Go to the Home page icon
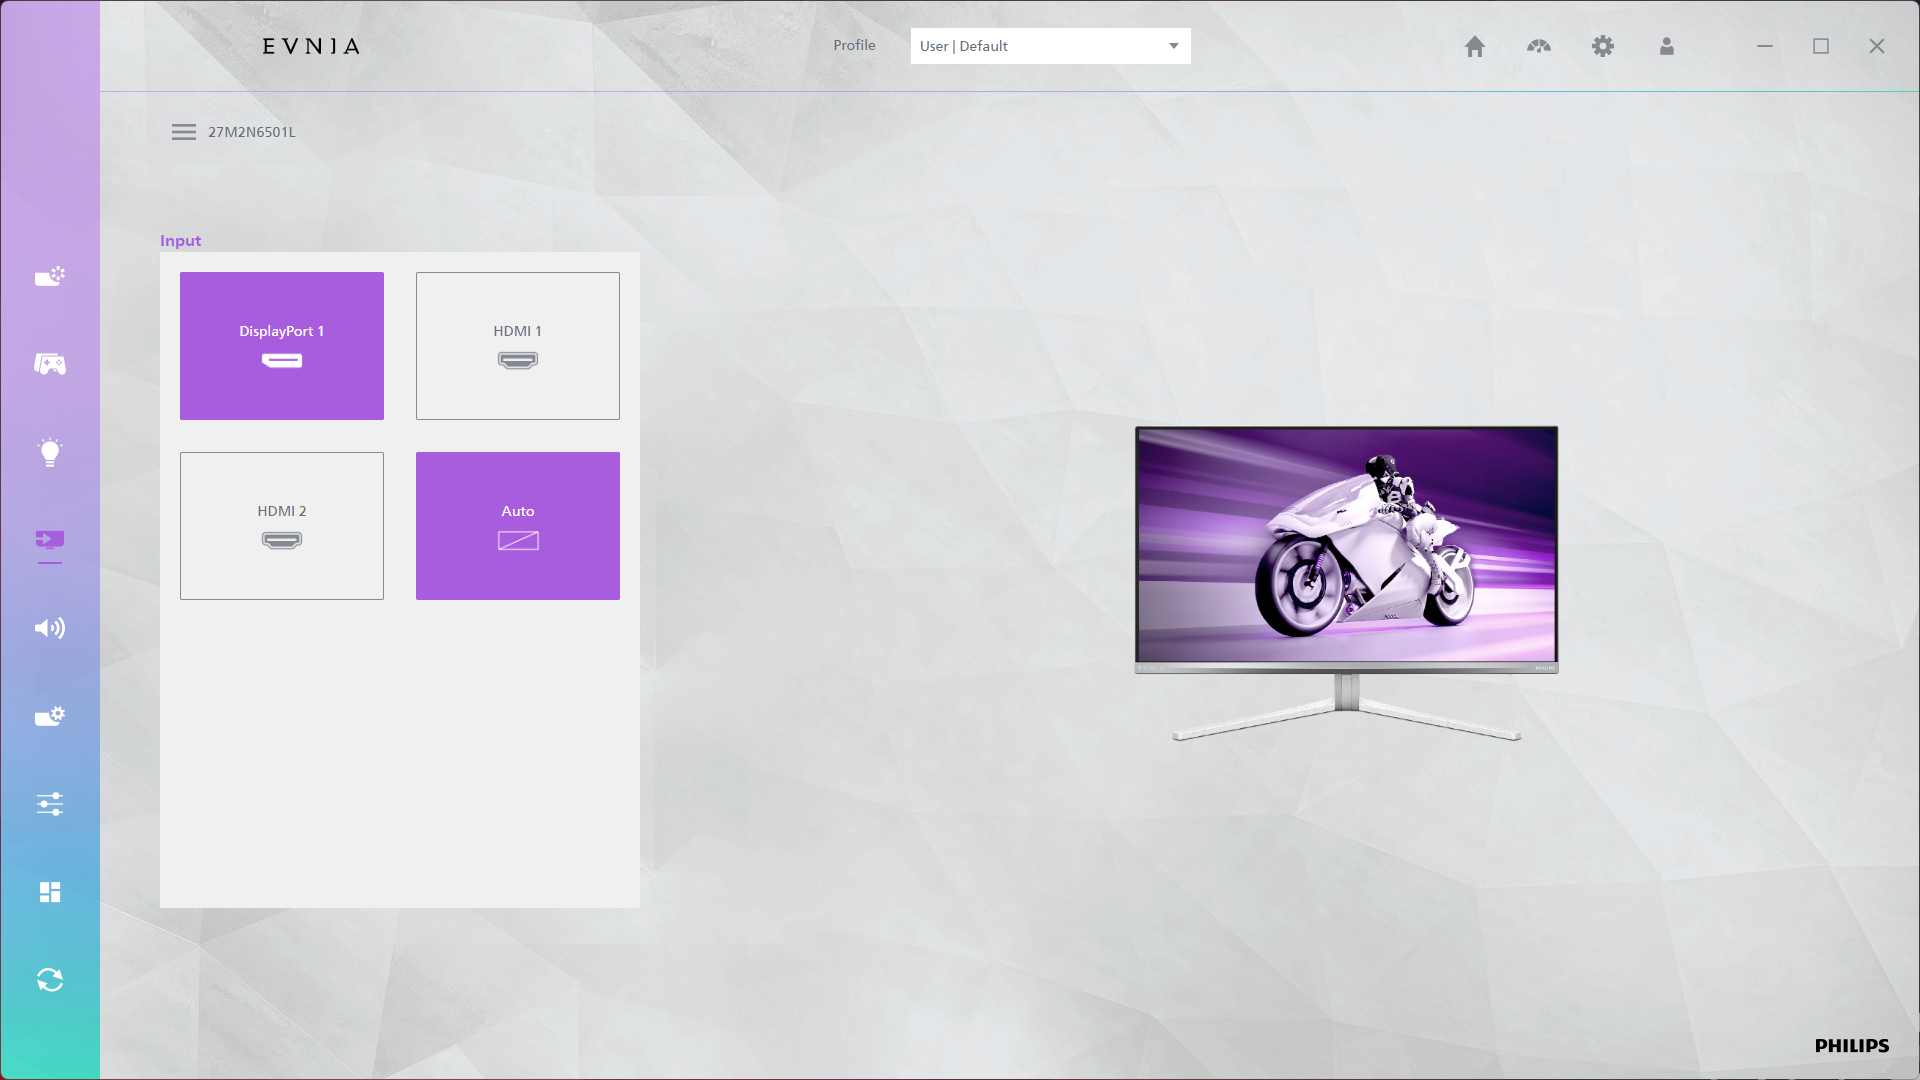 click(x=1475, y=46)
